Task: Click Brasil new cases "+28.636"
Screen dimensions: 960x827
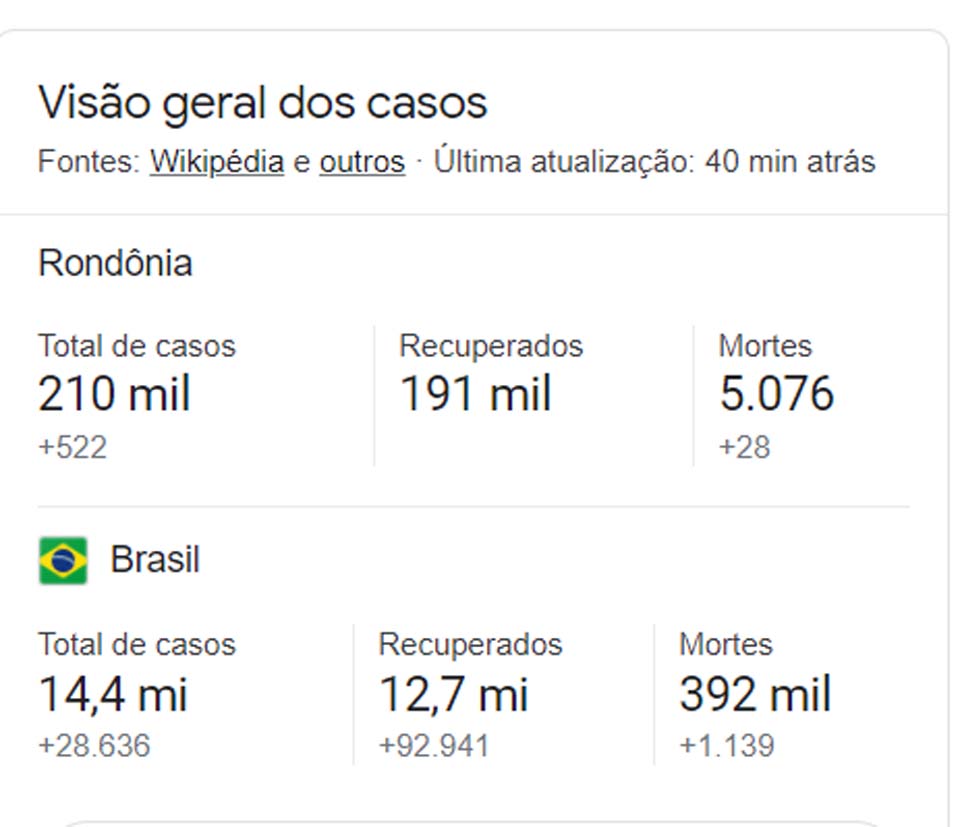Action: coord(94,746)
